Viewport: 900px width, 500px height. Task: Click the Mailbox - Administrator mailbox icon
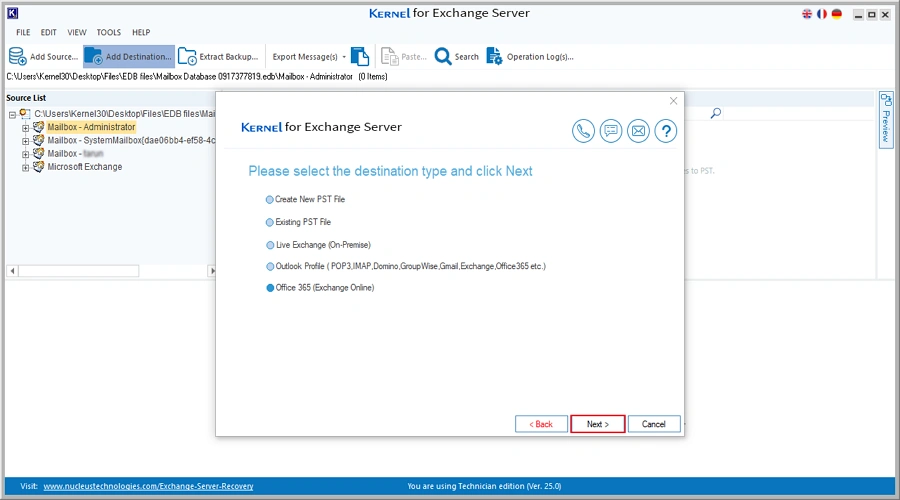coord(38,127)
